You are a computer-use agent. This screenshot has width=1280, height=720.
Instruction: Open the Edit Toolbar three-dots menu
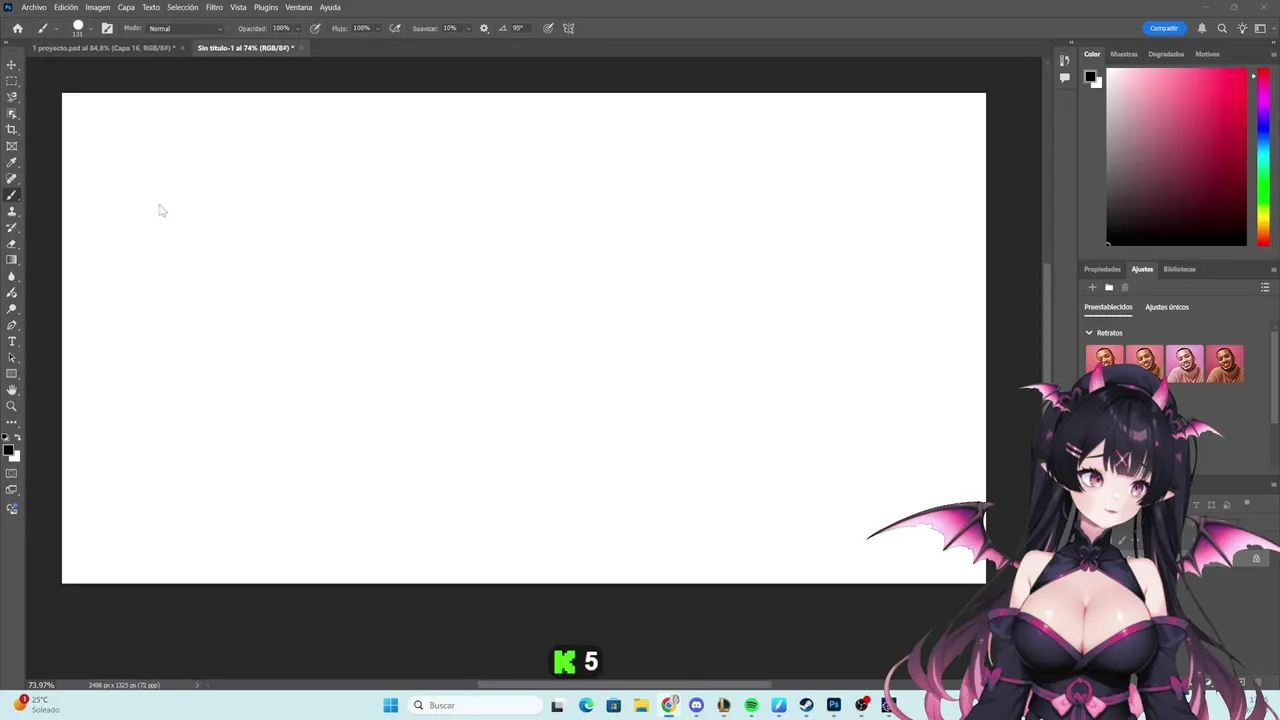[12, 422]
